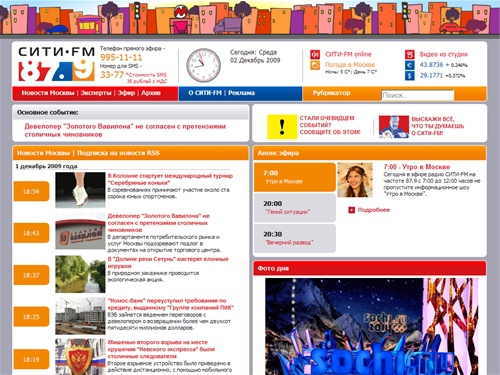Click the 18:19 time button
Viewport: 500px width, 375px height.
[x=31, y=359]
